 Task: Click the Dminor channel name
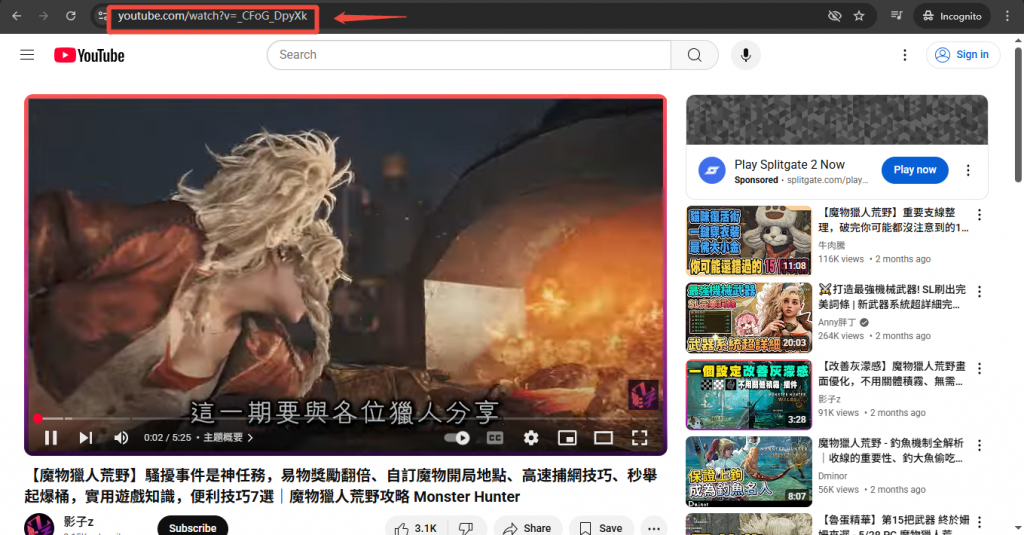(x=833, y=476)
